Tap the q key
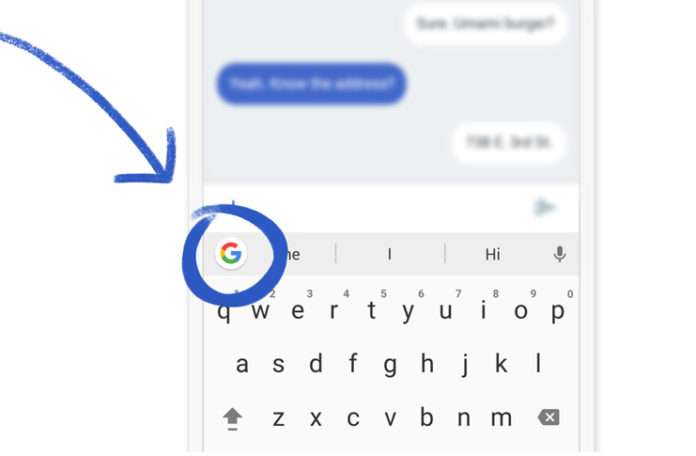Viewport: 696px width, 456px height. [x=224, y=312]
